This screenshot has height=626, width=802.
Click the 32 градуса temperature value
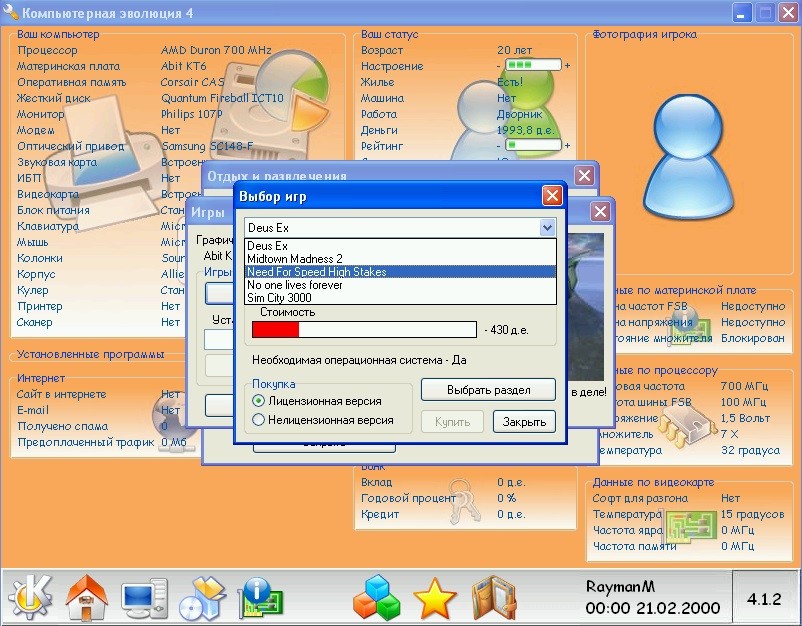(750, 450)
